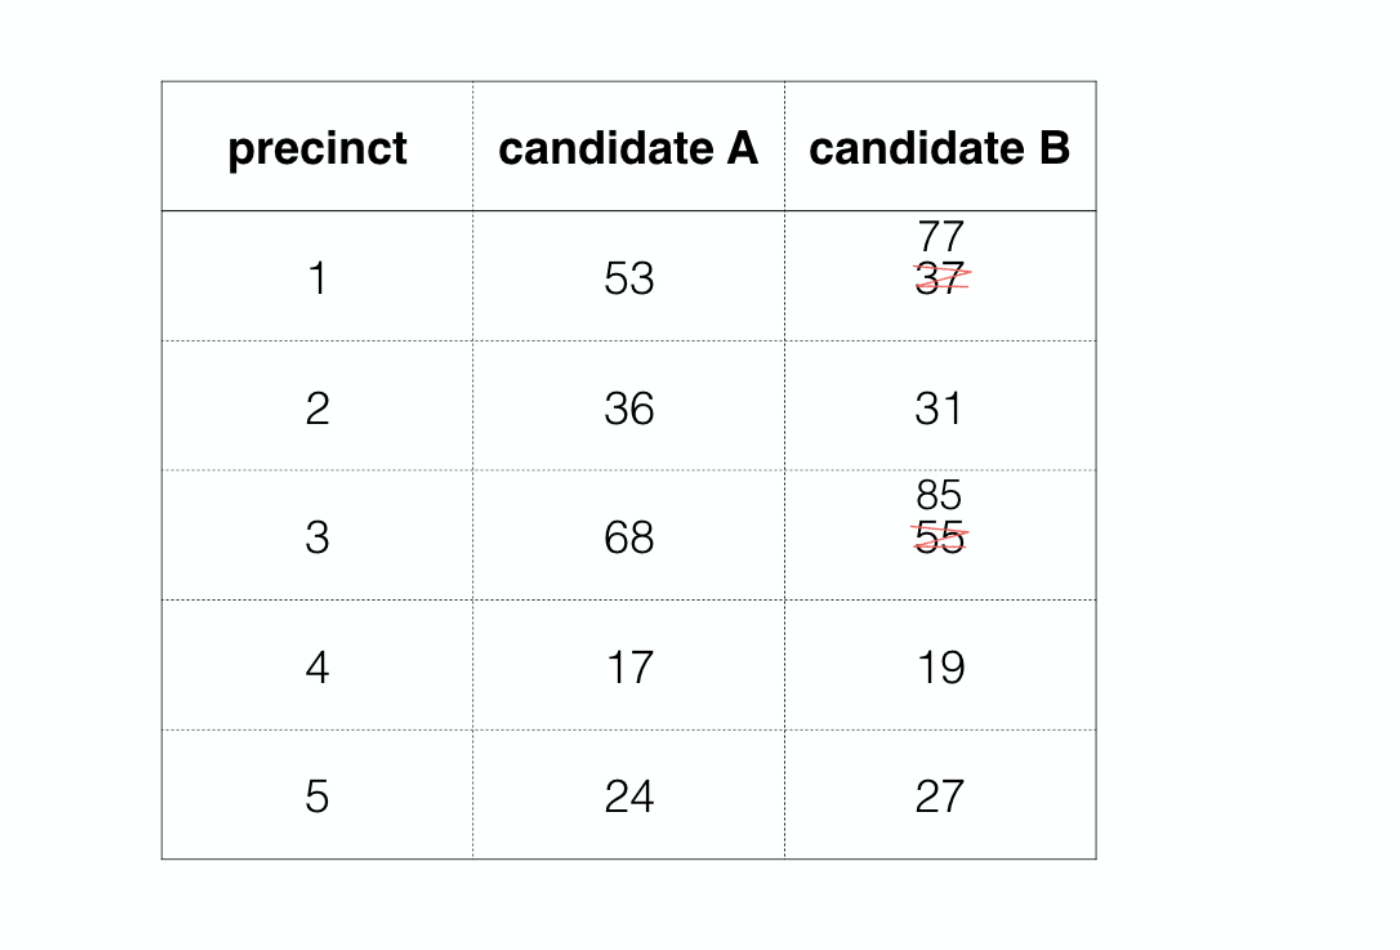Select candidate A value 24
This screenshot has width=1400, height=950.
click(x=629, y=797)
